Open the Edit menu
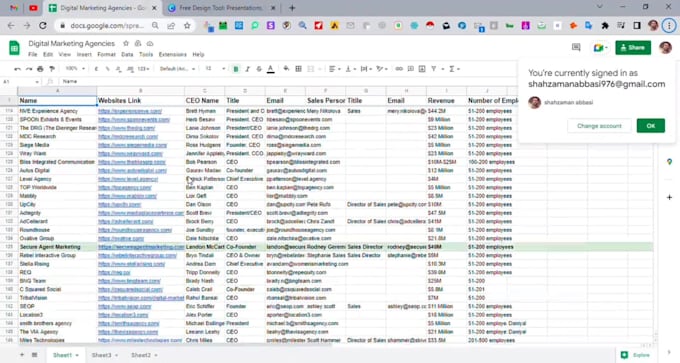Image resolution: width=680 pixels, height=363 pixels. [x=48, y=55]
